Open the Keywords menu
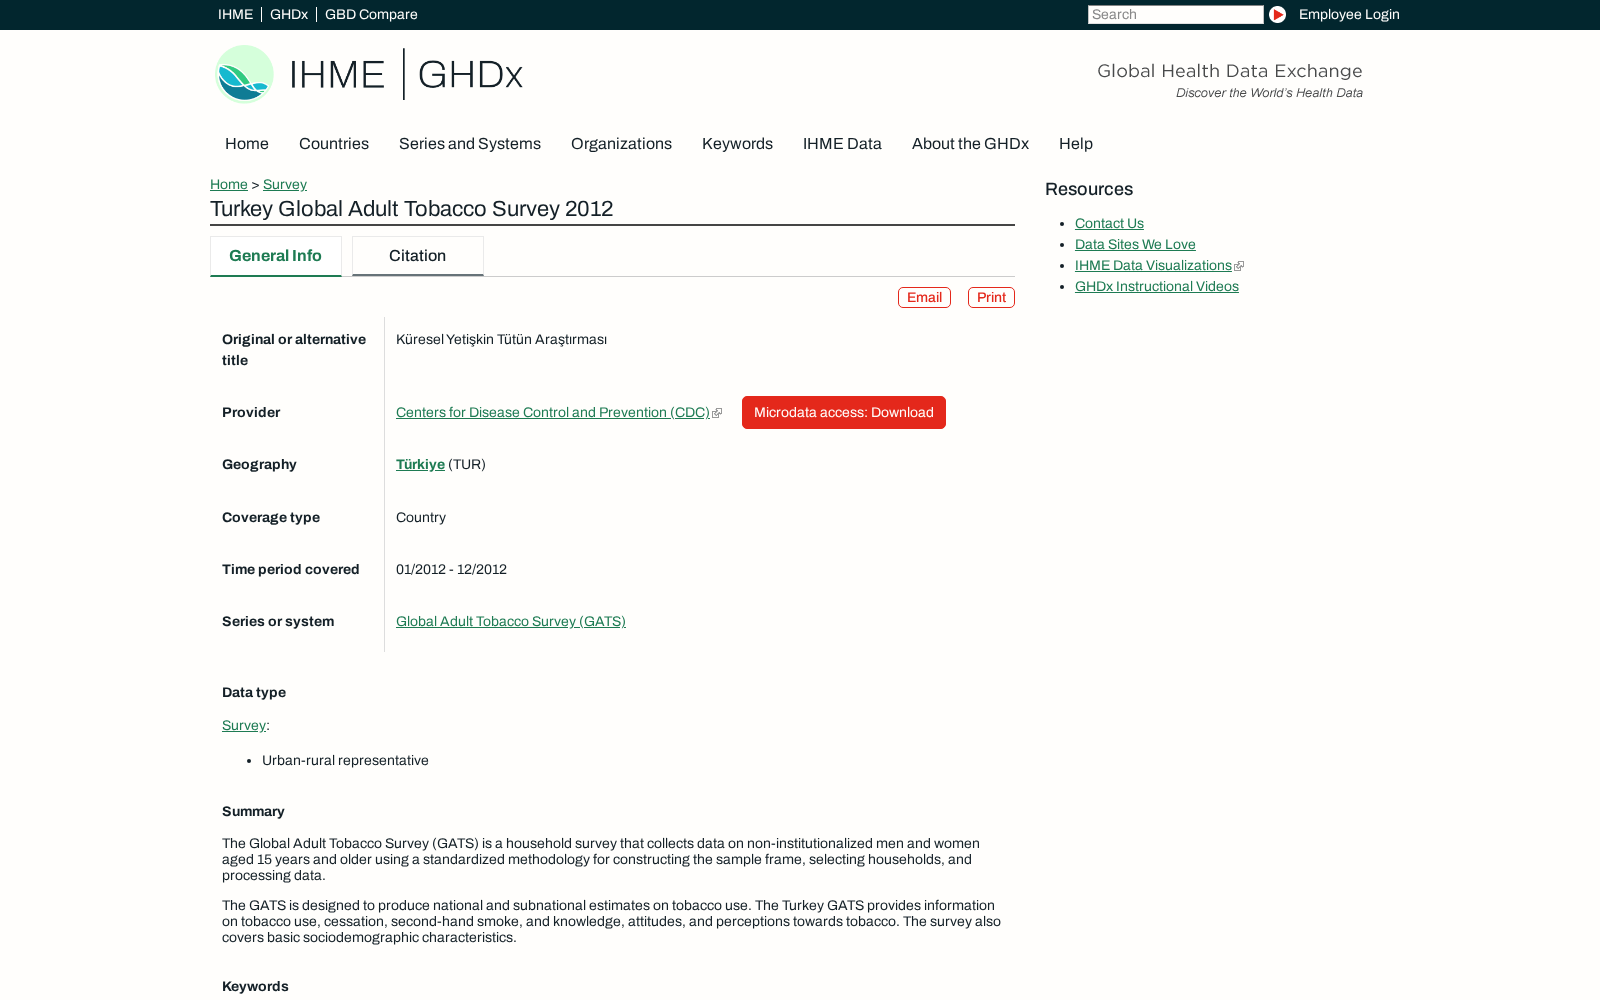Screen dimensions: 1600x1000 pos(737,144)
